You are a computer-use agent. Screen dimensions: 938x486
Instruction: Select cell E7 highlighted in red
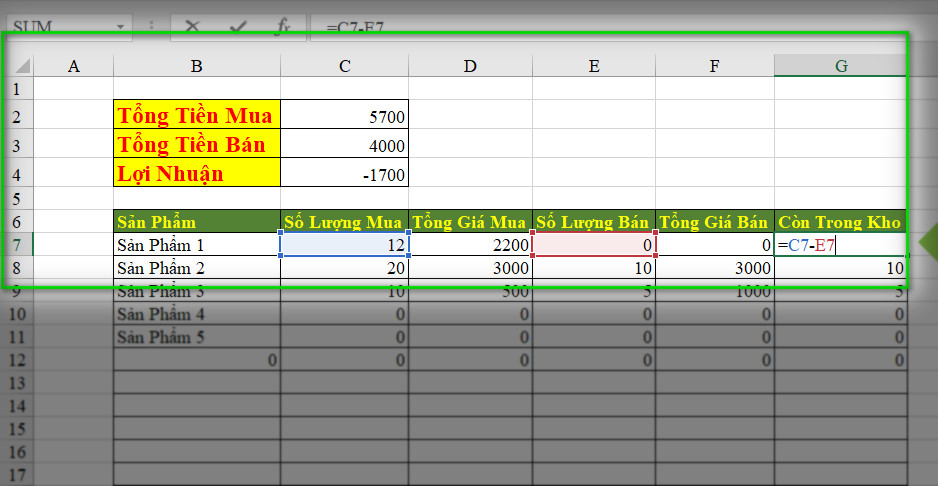coord(594,245)
